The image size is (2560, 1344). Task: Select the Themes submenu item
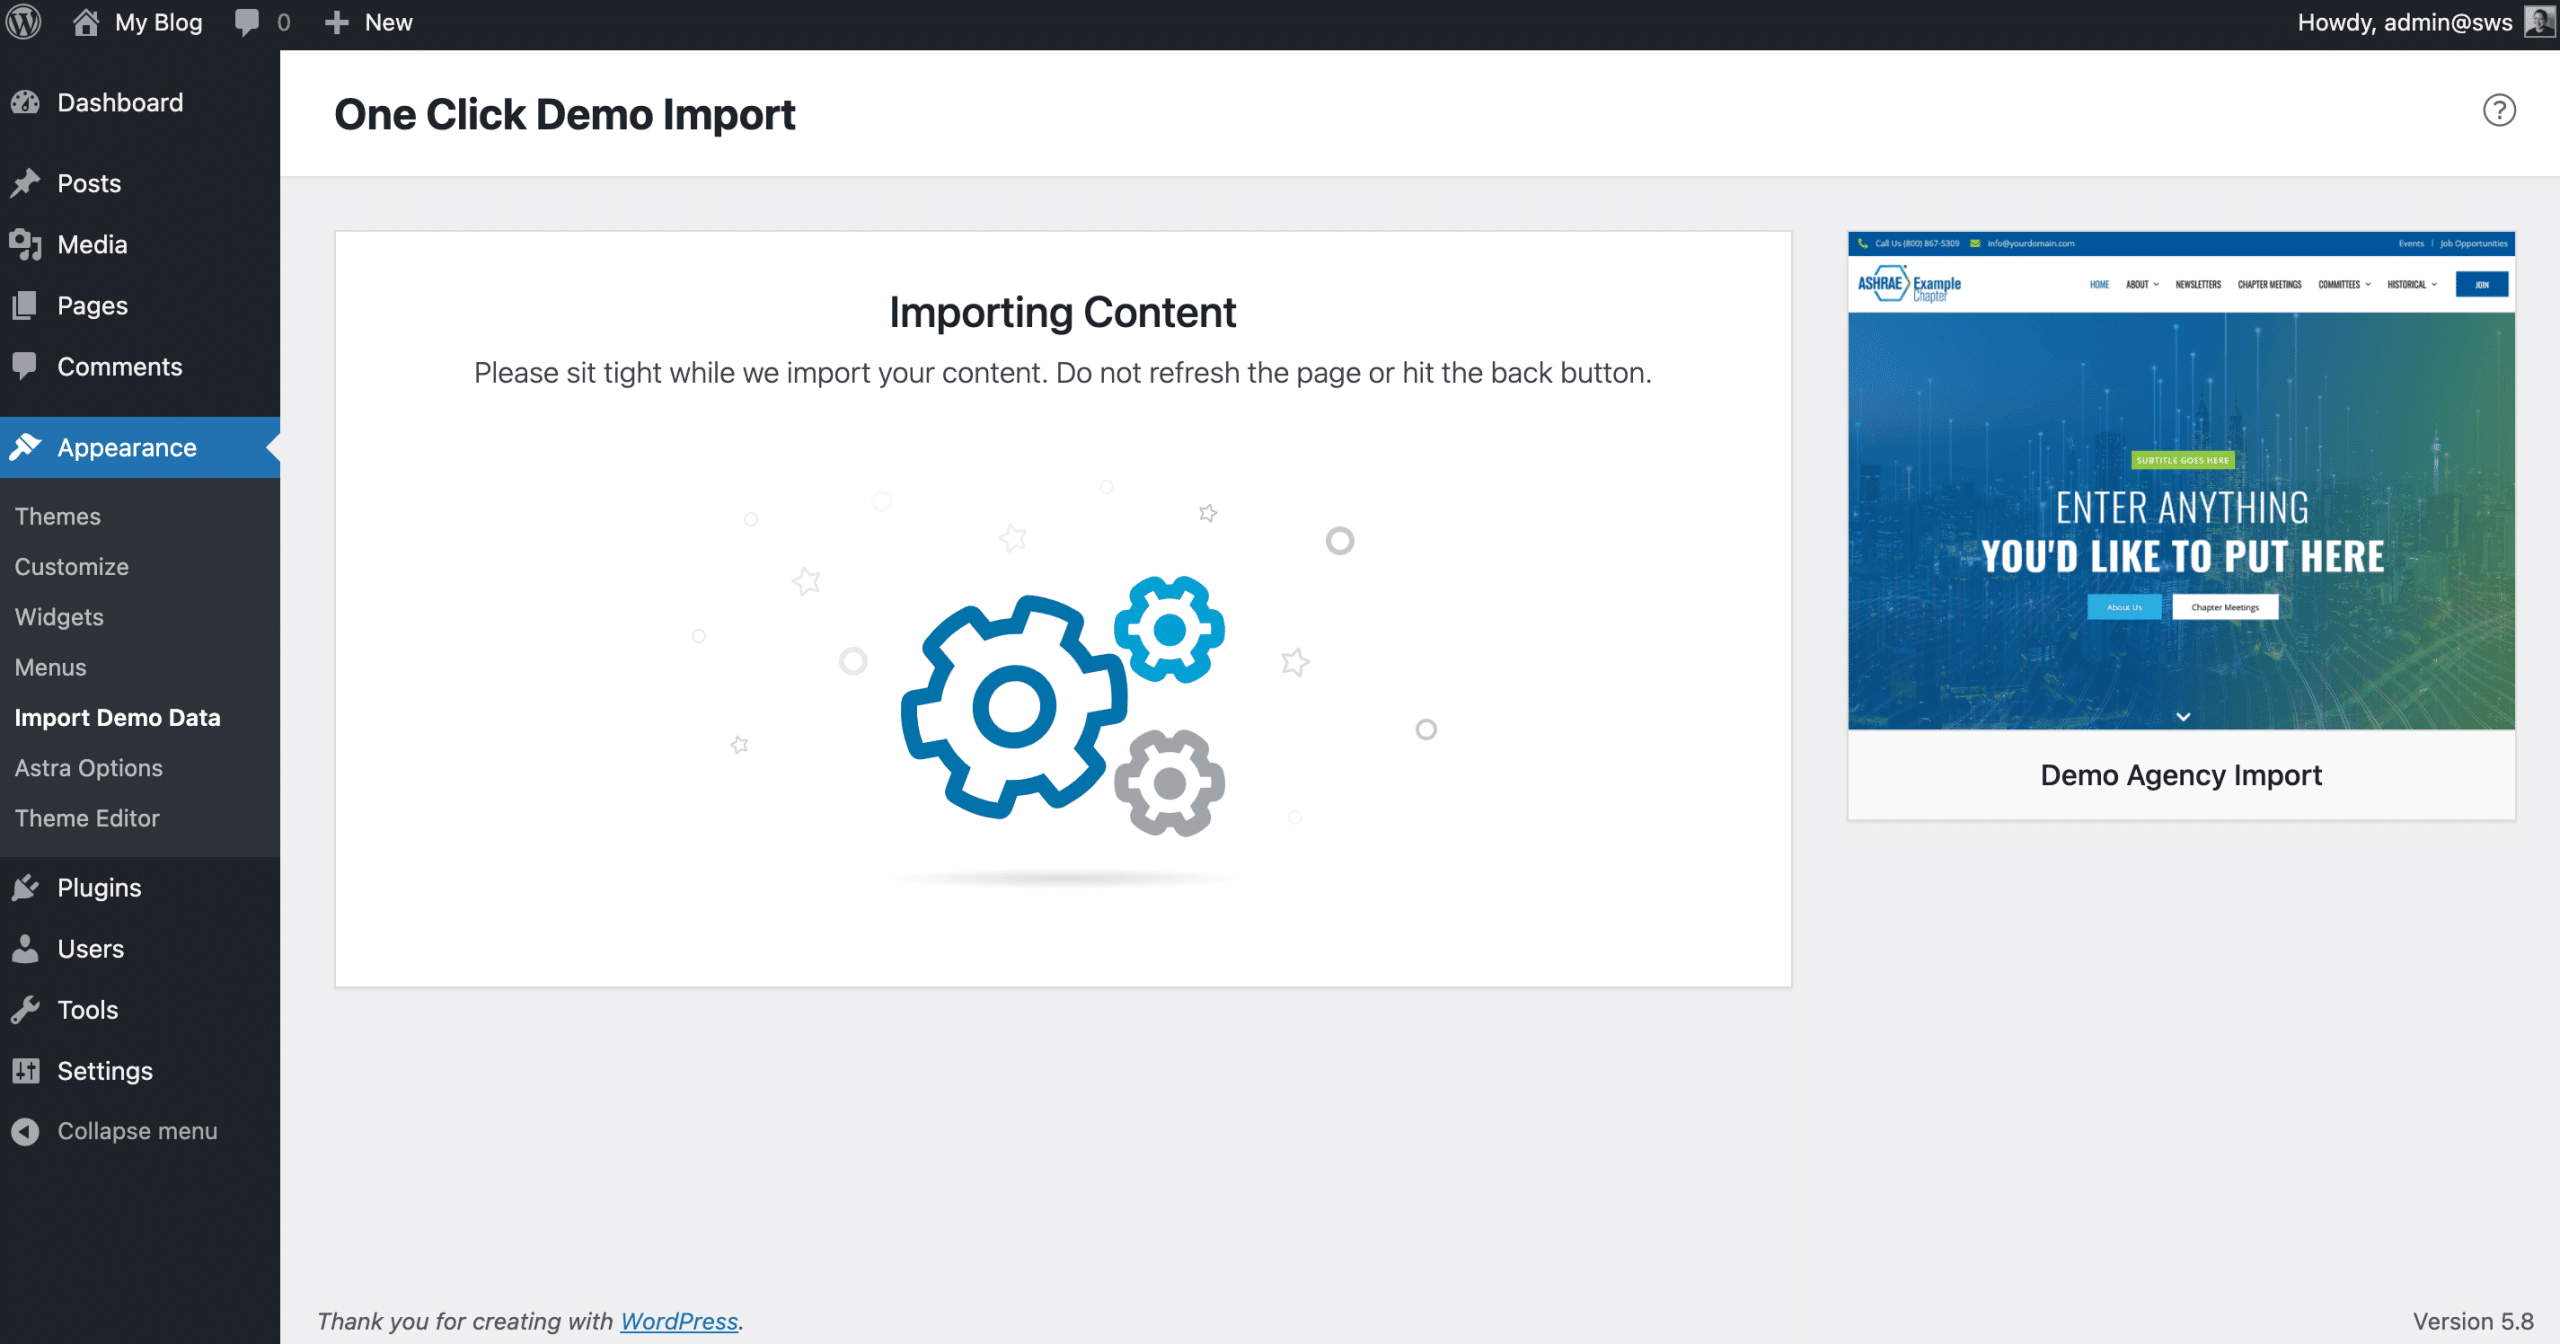pyautogui.click(x=57, y=516)
